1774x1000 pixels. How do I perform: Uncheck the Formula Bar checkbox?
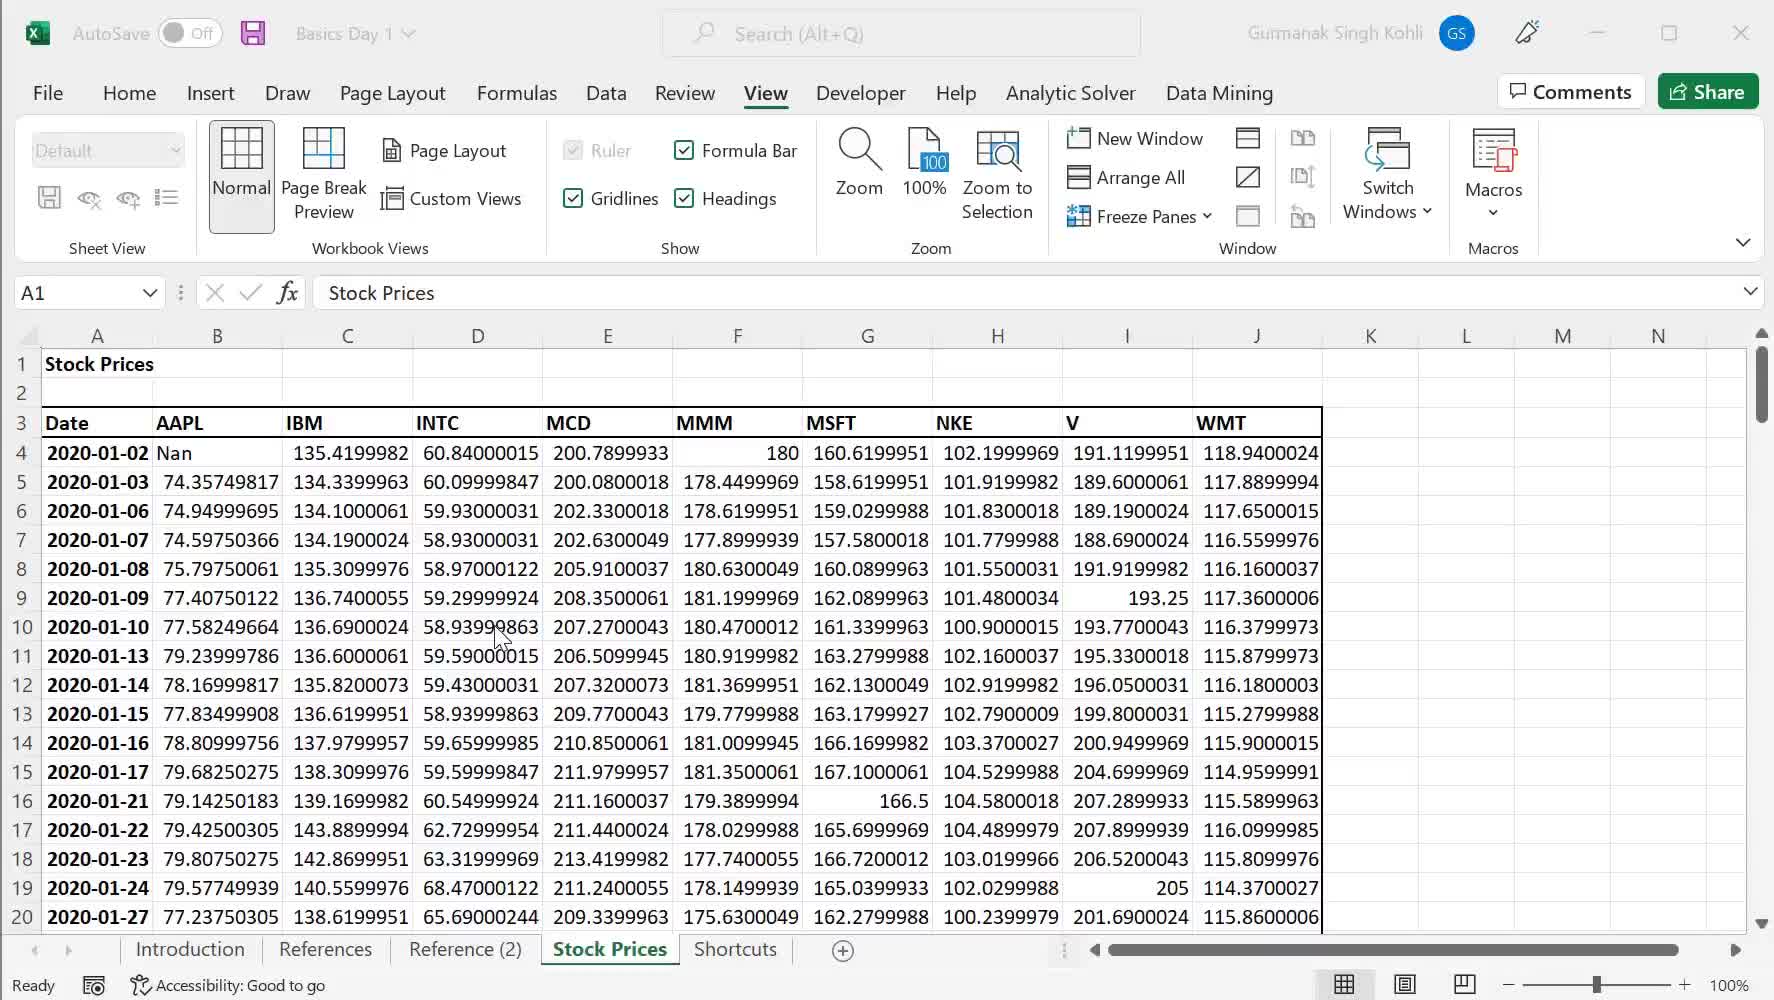click(x=684, y=150)
